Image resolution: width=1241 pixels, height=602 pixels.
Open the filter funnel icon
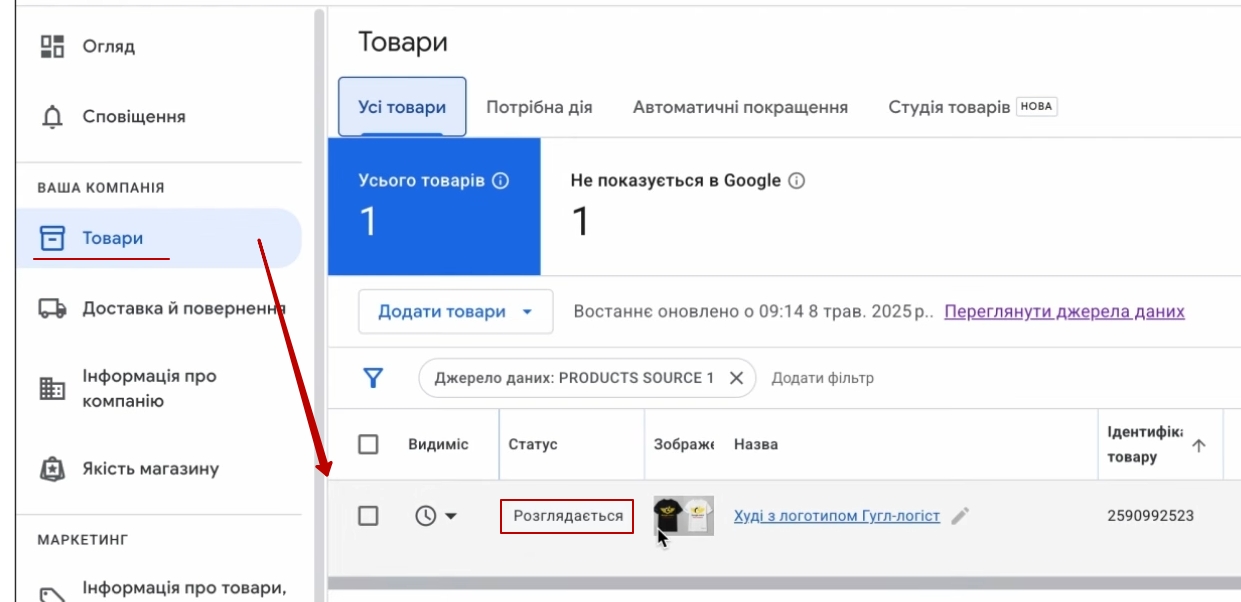click(373, 378)
